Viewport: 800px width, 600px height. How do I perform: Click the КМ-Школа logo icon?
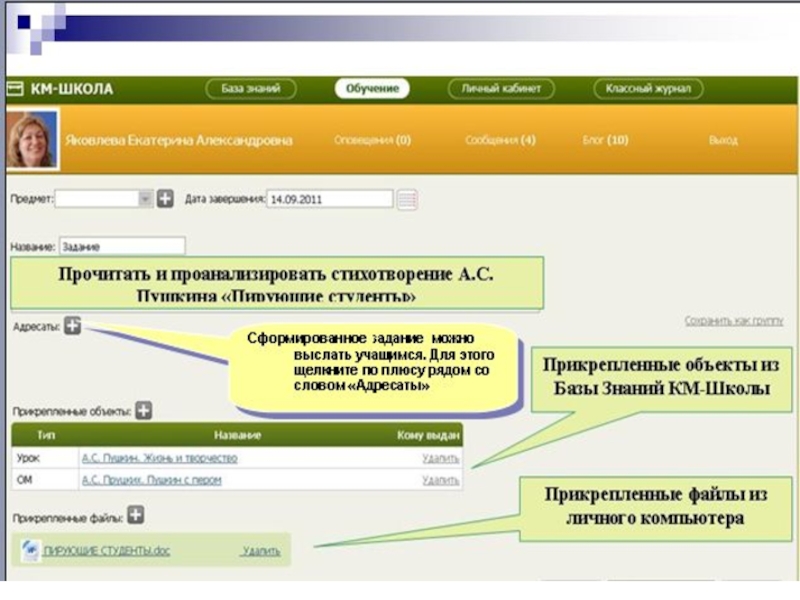click(15, 89)
